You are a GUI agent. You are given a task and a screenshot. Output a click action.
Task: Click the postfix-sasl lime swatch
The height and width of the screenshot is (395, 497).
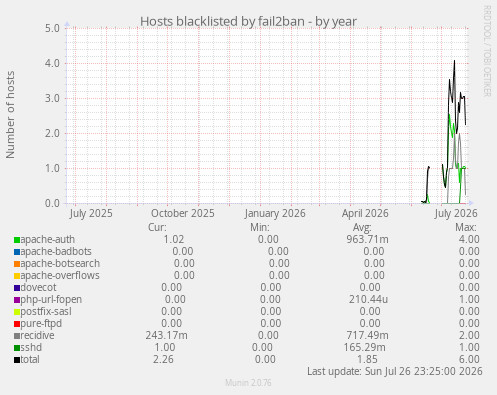(x=17, y=312)
